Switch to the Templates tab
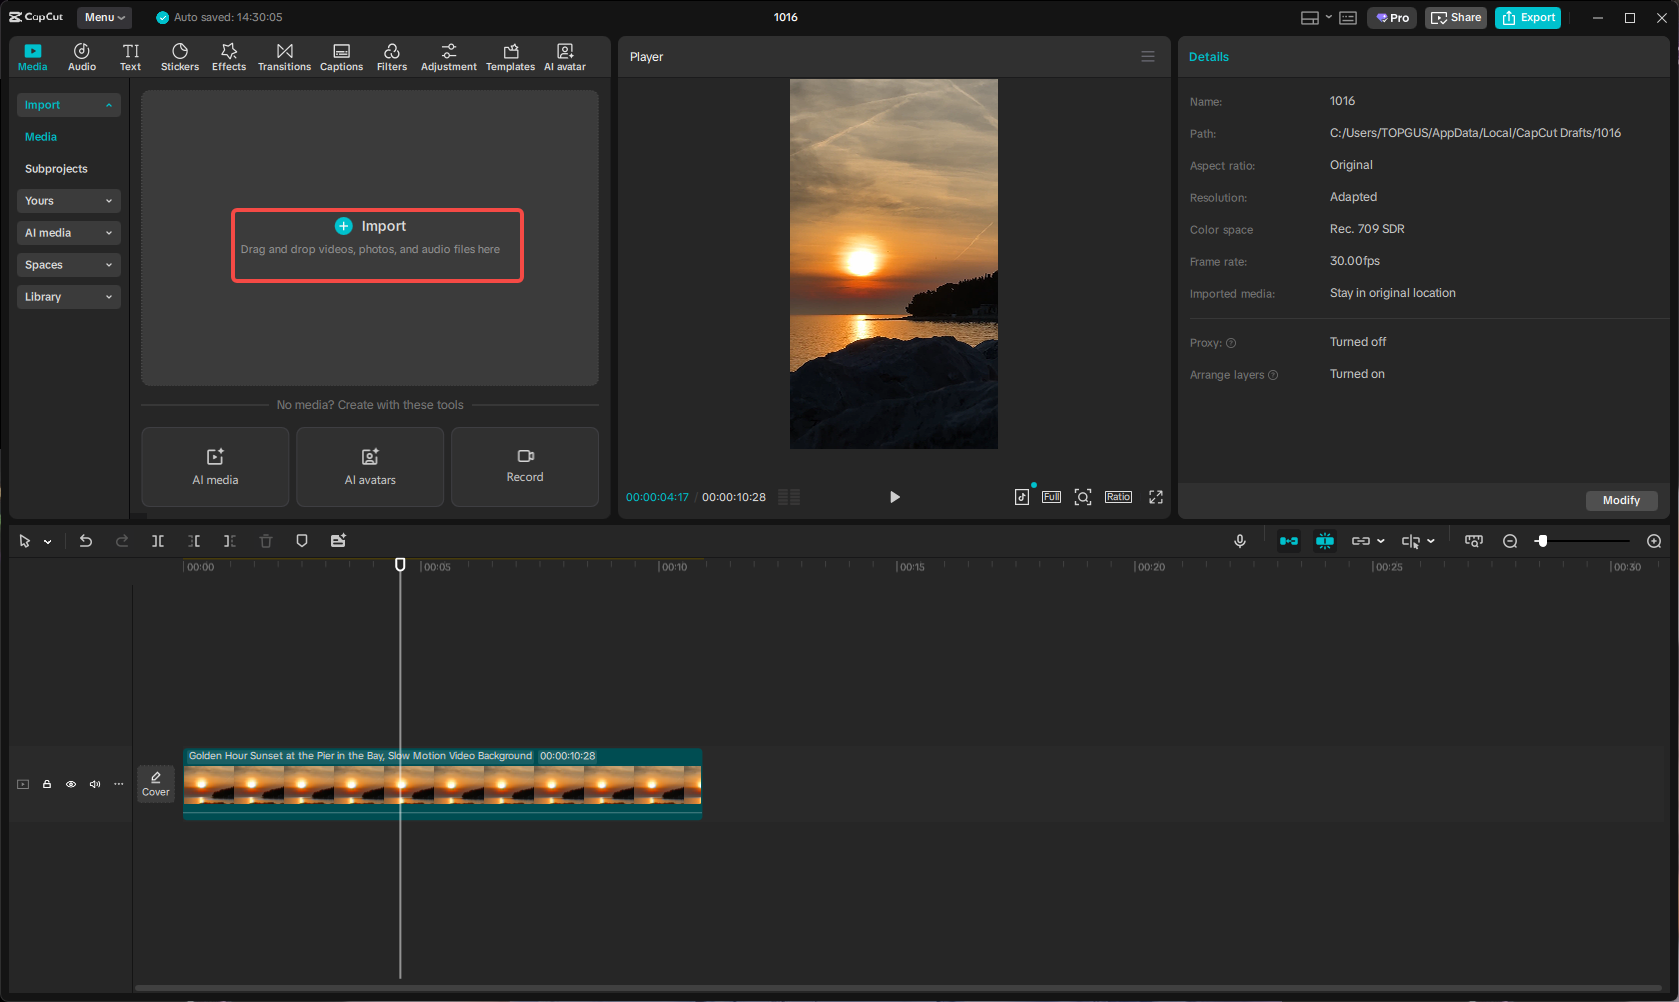1679x1002 pixels. [x=510, y=56]
